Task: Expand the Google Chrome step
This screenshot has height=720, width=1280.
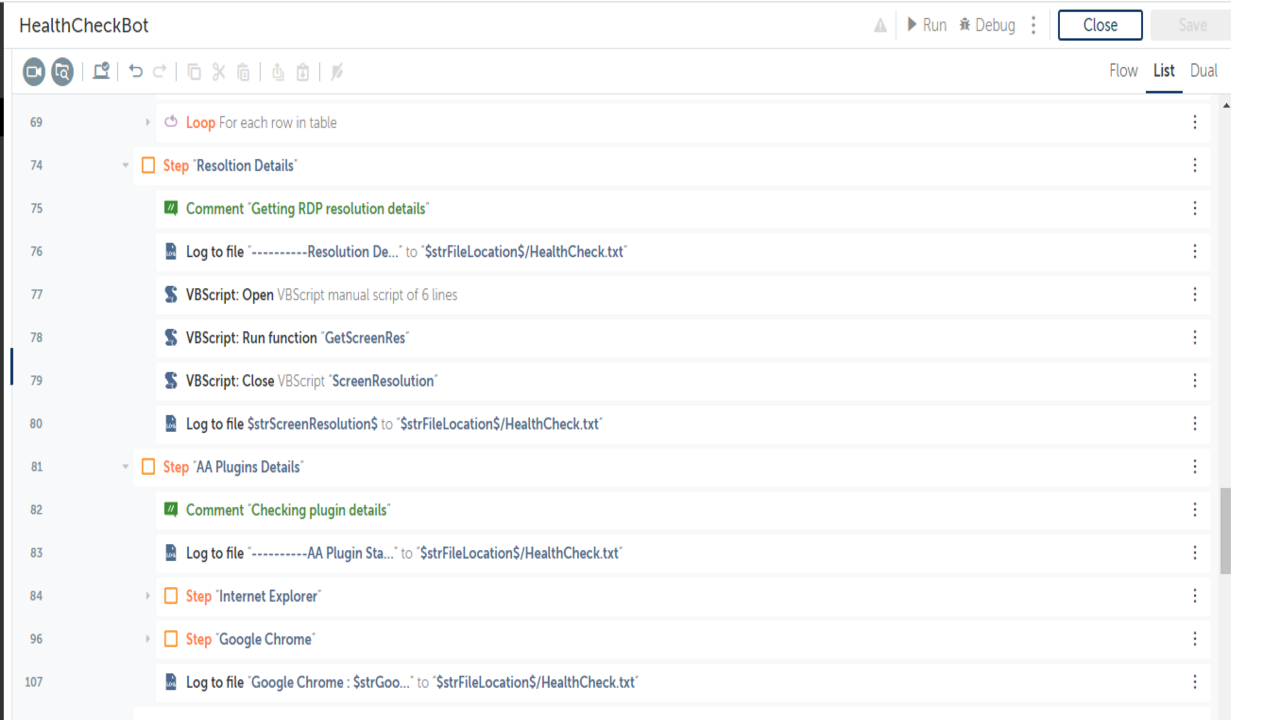Action: coord(148,639)
